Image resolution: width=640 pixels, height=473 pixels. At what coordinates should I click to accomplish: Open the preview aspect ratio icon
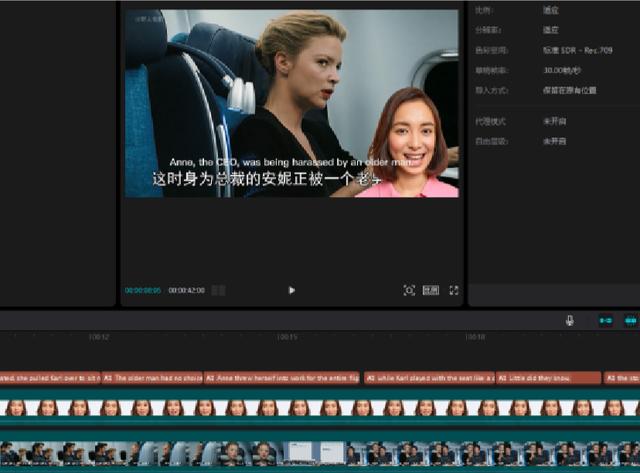click(431, 290)
